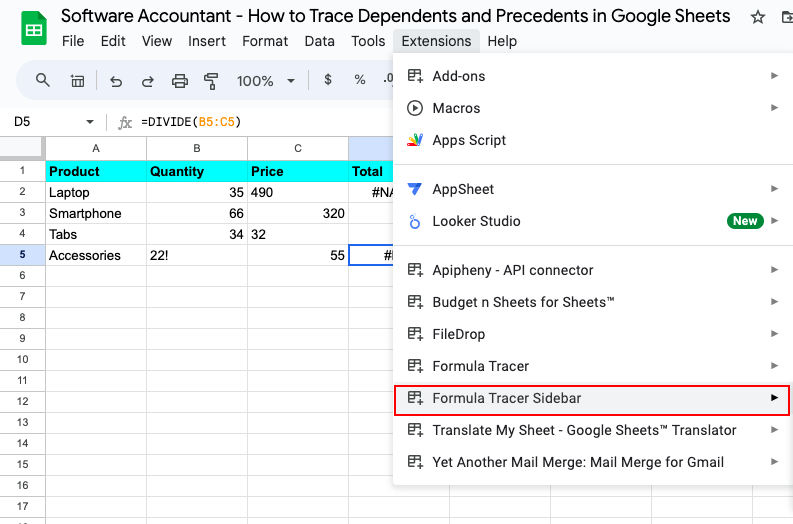Click the icon beside Budget n Sheets
This screenshot has width=793, height=524.
[x=415, y=302]
